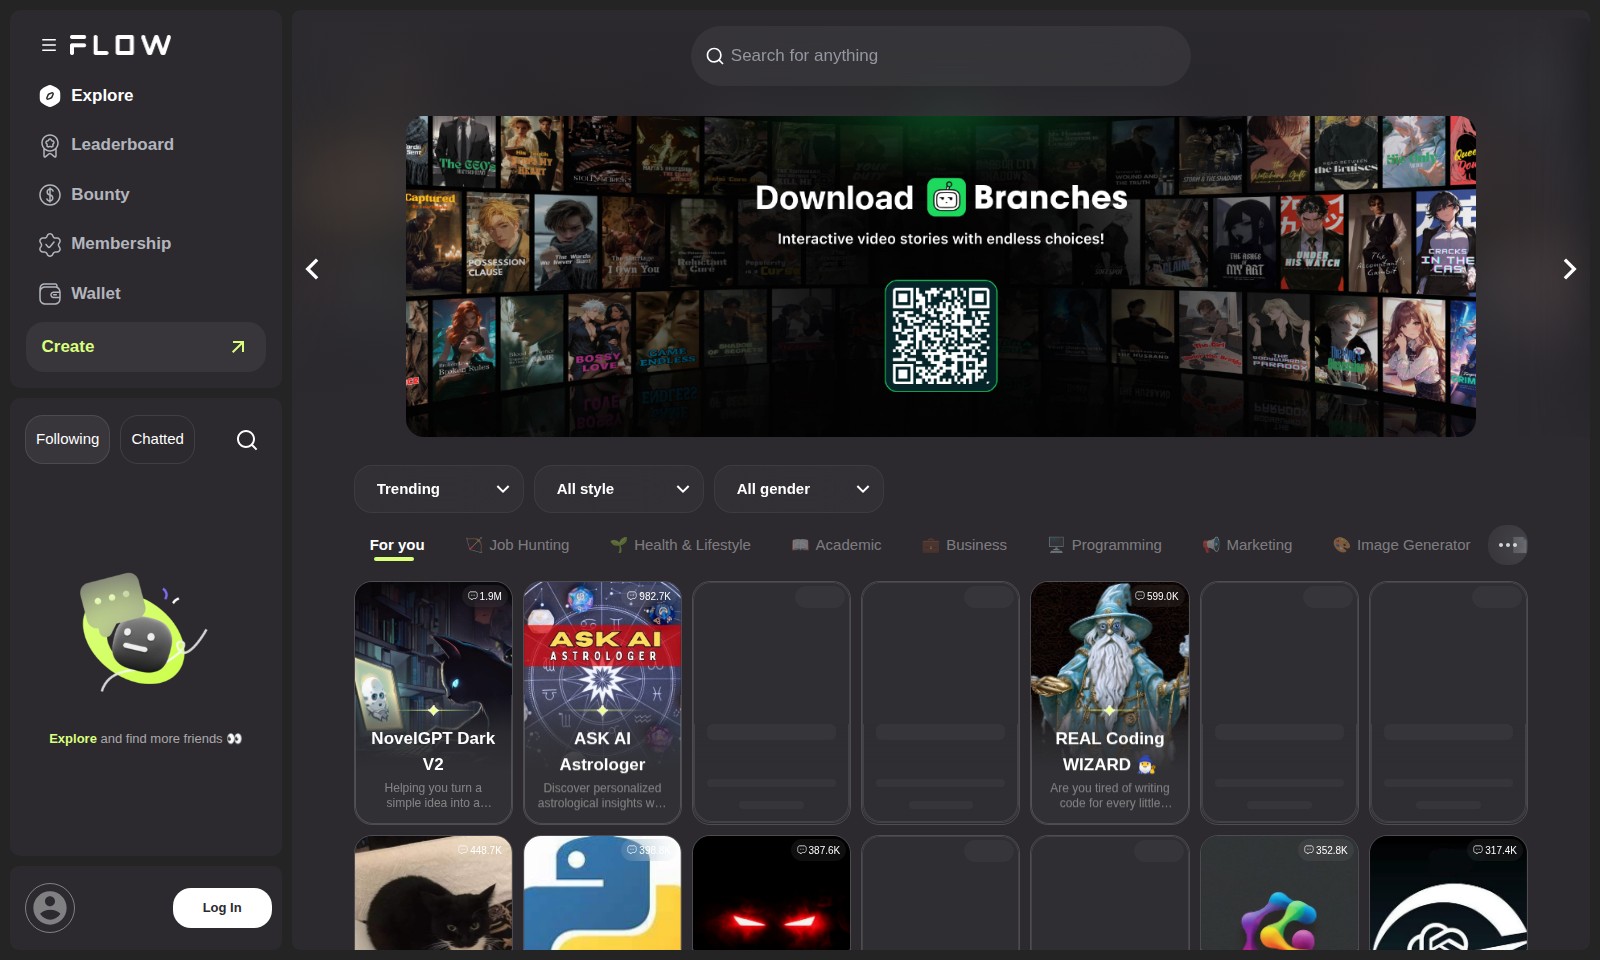Click the magnifier icon in search bar

tap(715, 56)
